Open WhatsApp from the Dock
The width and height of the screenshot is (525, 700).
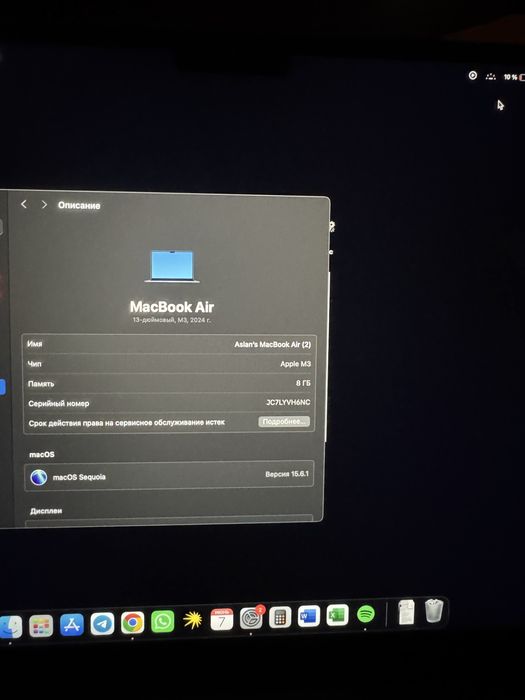pos(162,621)
